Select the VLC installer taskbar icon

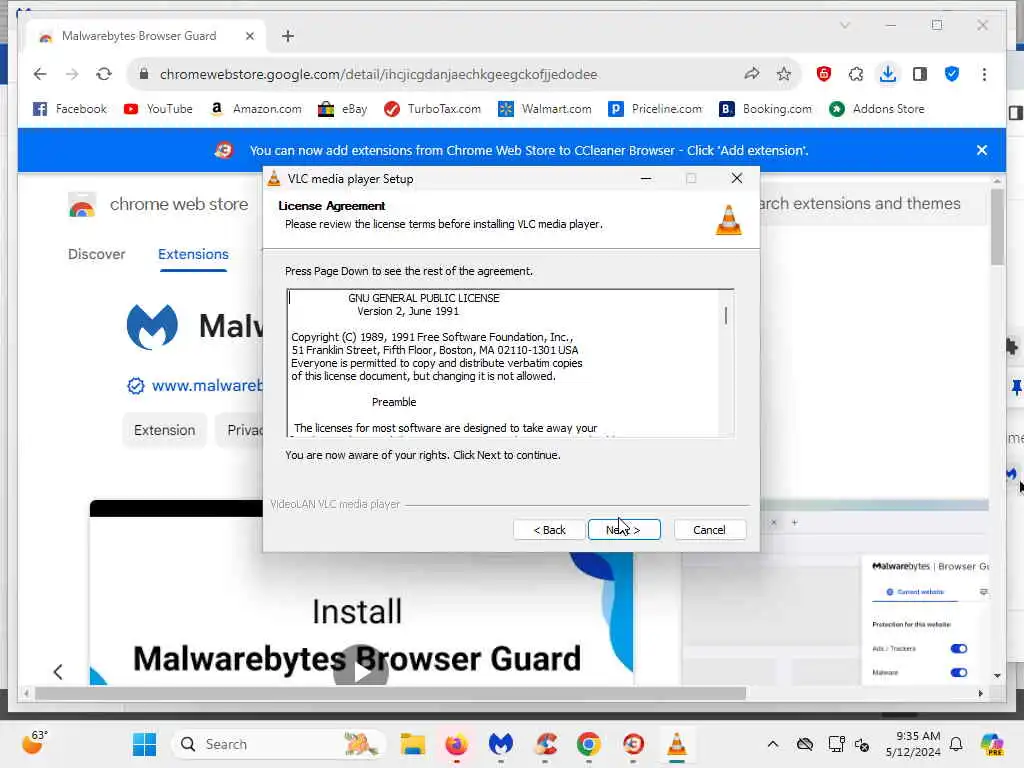(x=677, y=744)
